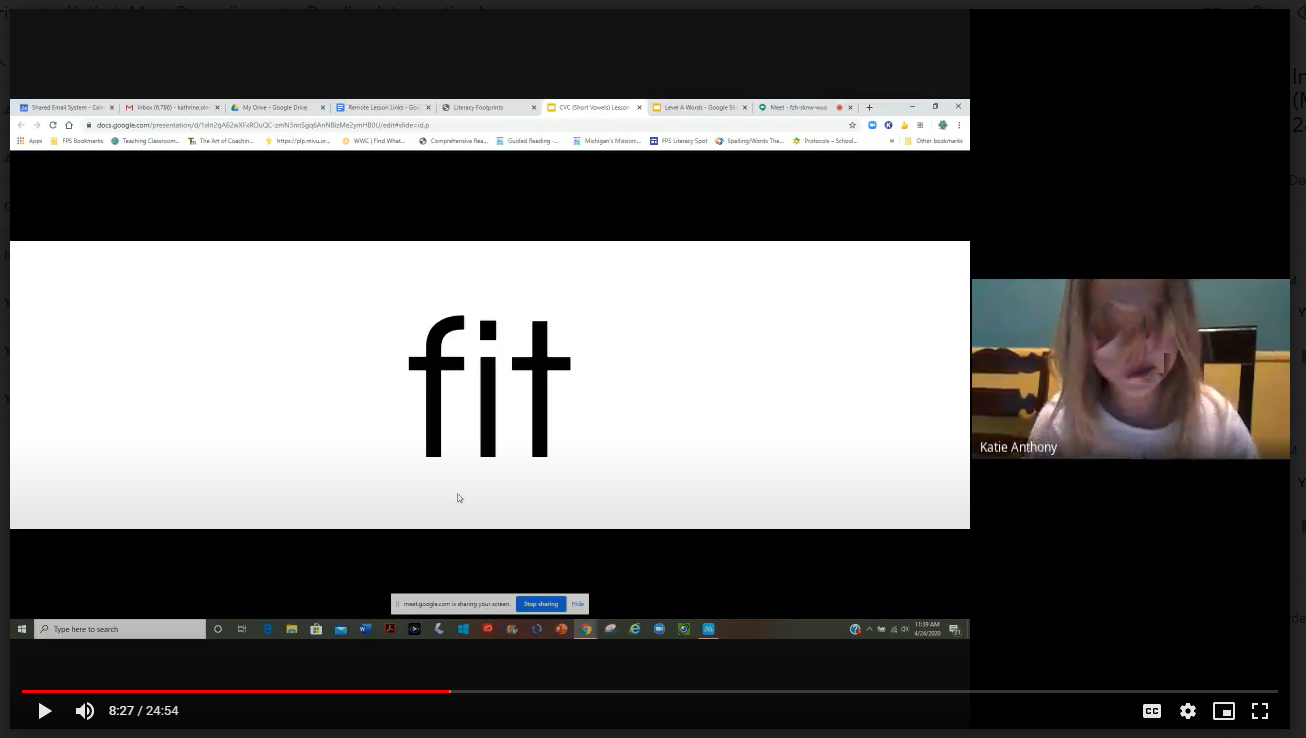Viewport: 1306px width, 738px height.
Task: Open the Windows Start menu
Action: [x=21, y=629]
